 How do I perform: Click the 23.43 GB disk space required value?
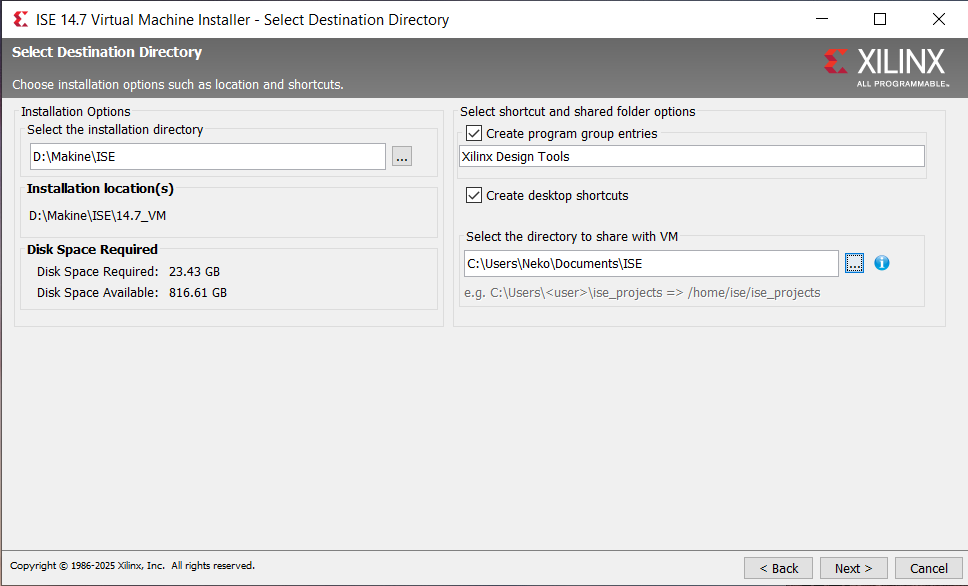click(194, 271)
